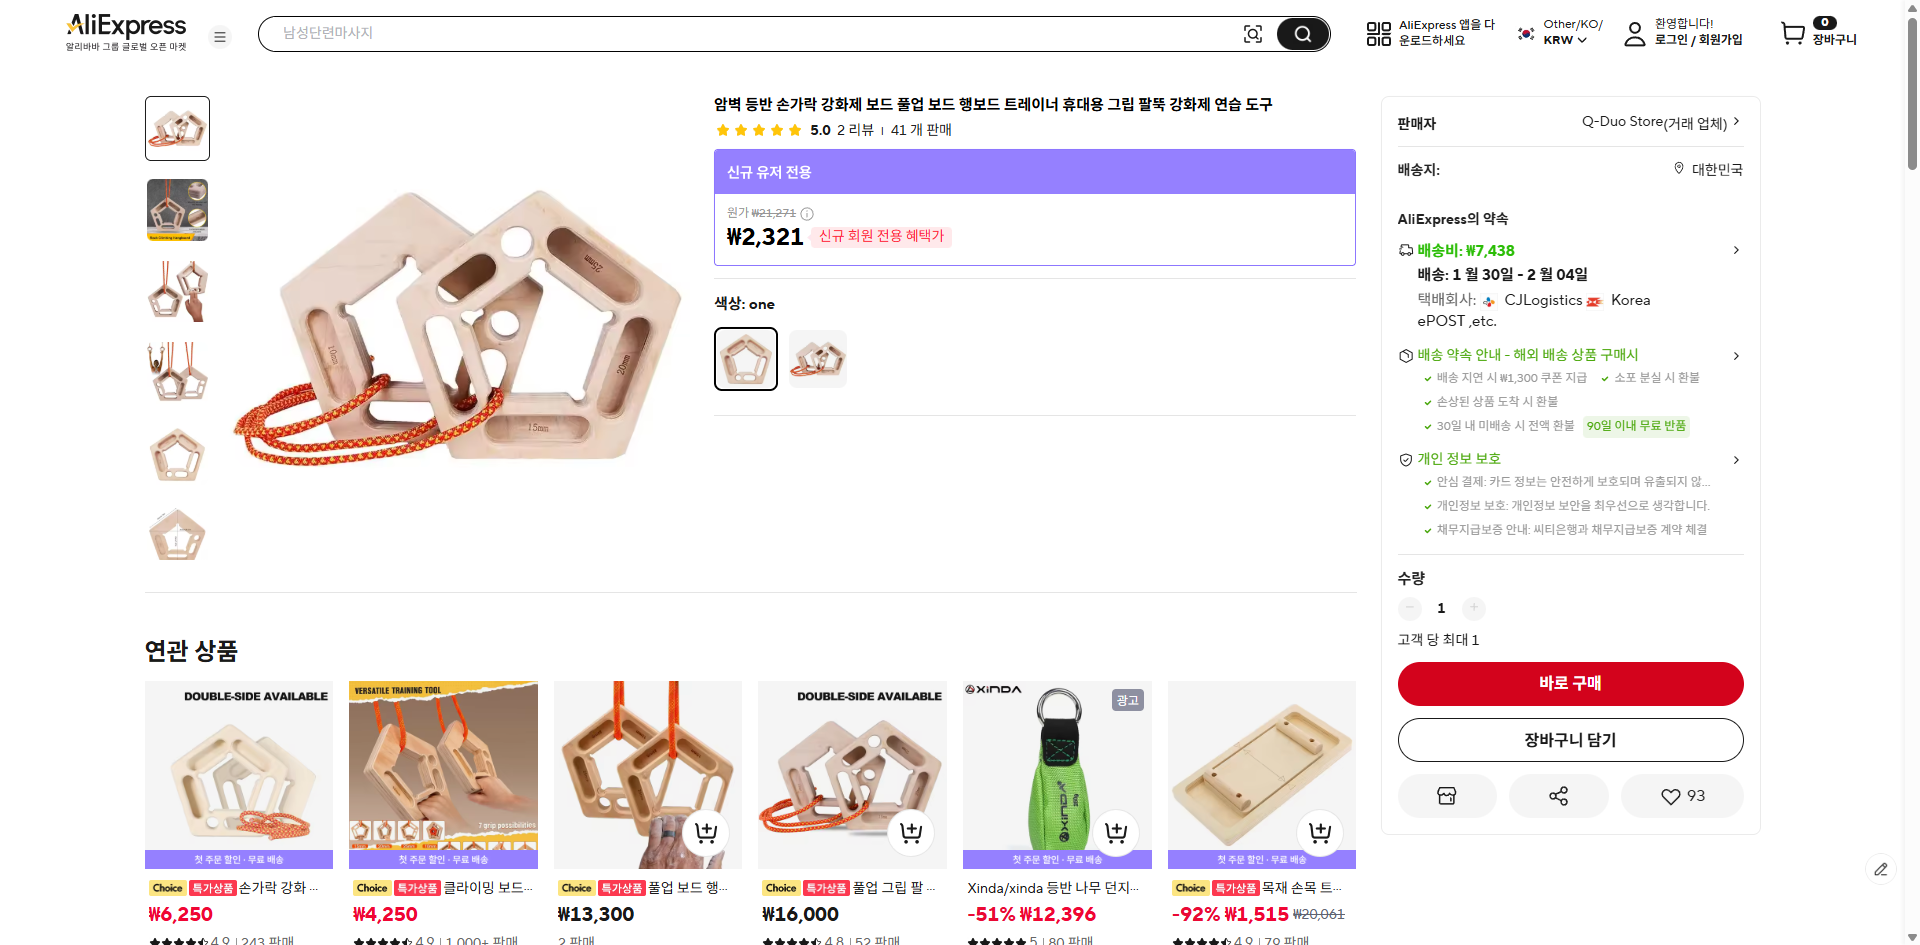Toggle the wishlist heart showing 93
This screenshot has height=945, width=1920.
1681,795
